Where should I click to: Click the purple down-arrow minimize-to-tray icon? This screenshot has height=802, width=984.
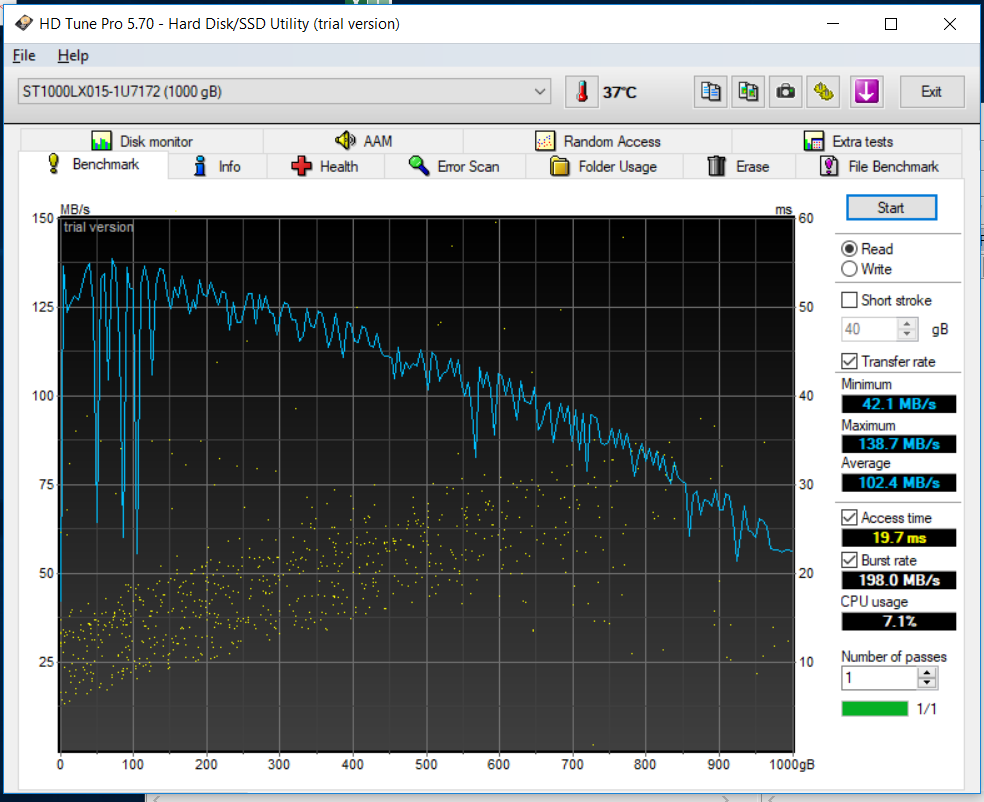point(866,91)
